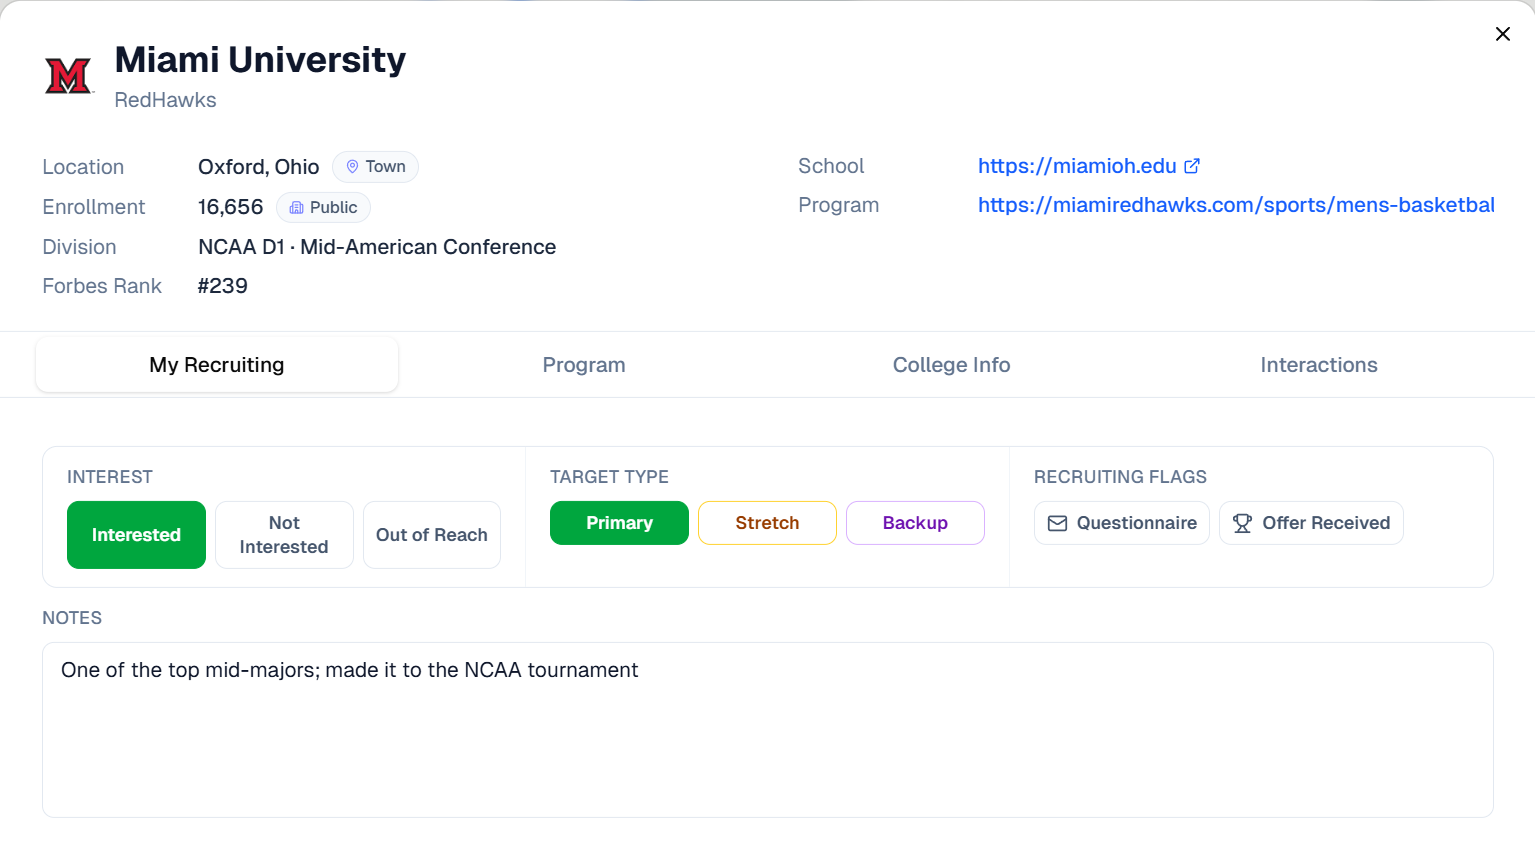Click the RedHawks subtitle
The width and height of the screenshot is (1535, 845).
pos(165,100)
